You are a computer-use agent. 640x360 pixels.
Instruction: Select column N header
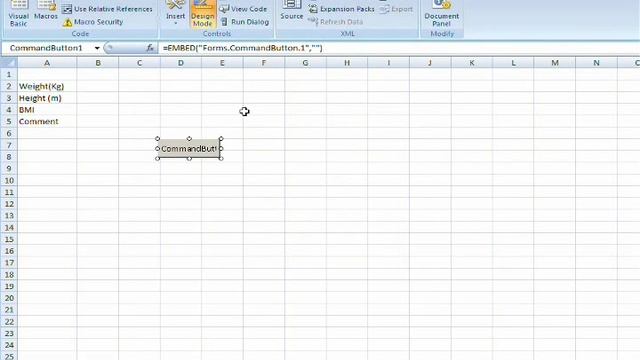pos(596,63)
